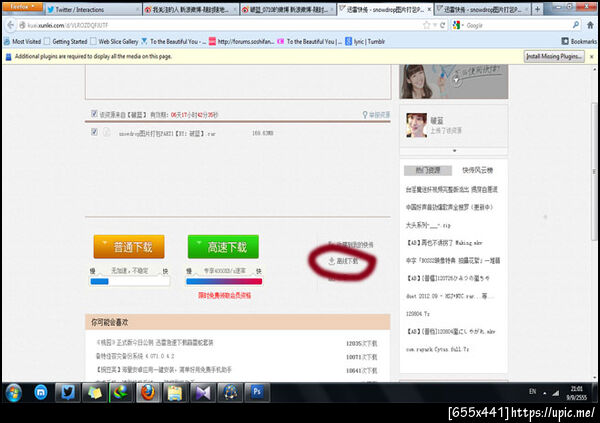600x423 pixels.
Task: Click the snowdrop rar file type icon
Action: click(x=106, y=132)
